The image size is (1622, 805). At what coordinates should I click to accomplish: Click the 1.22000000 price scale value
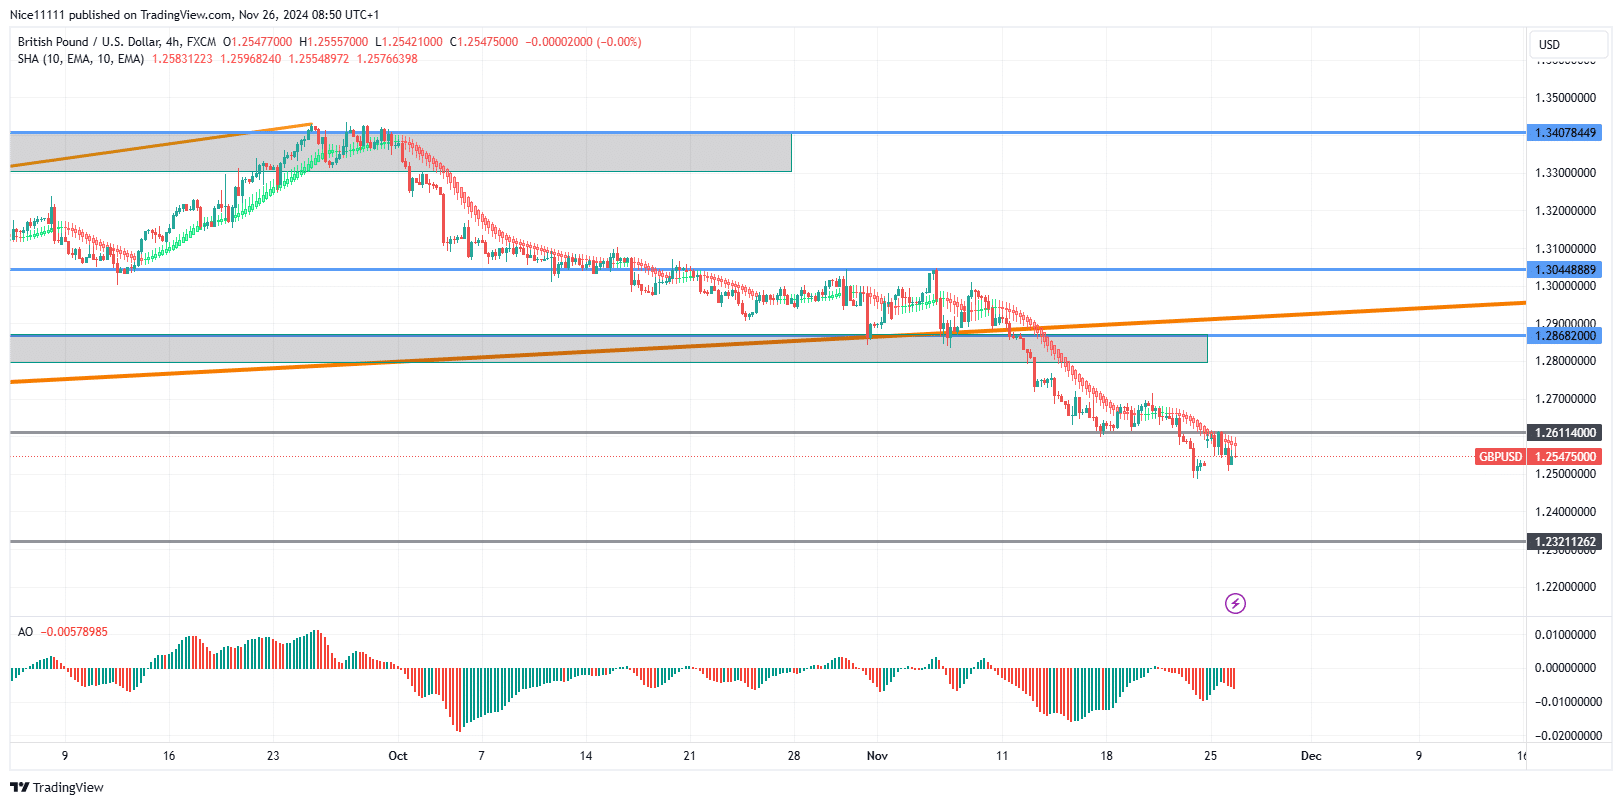[x=1565, y=587]
